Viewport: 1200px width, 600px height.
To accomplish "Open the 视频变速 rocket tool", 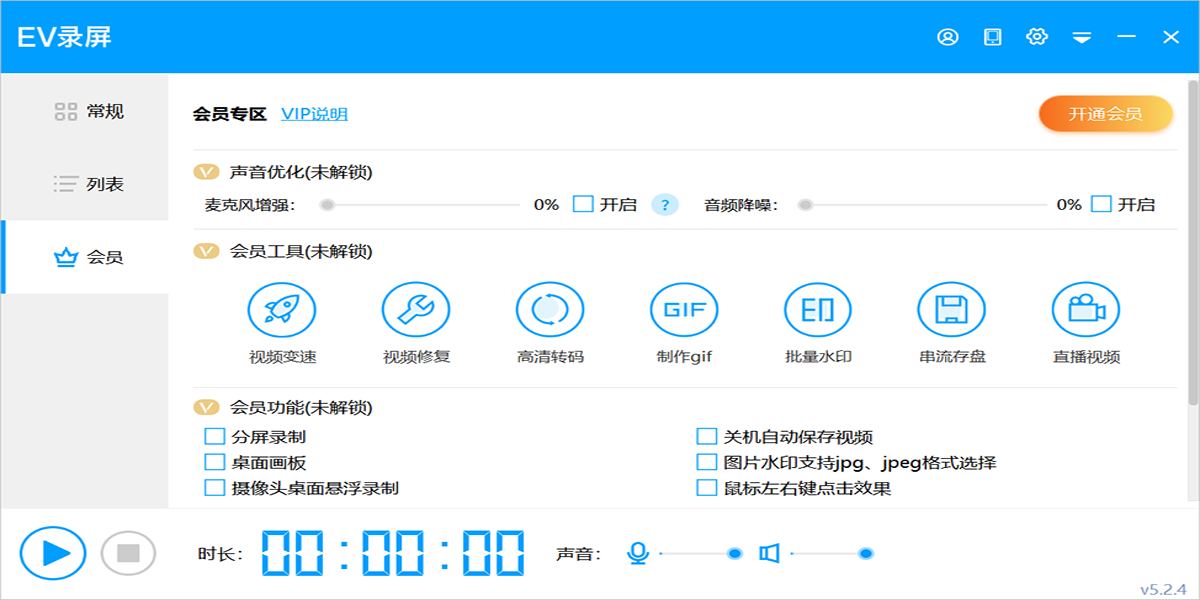I will pyautogui.click(x=282, y=310).
